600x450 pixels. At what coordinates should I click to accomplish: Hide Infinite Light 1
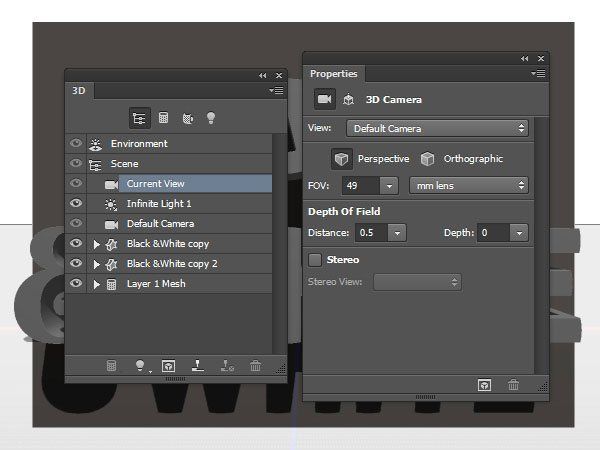76,203
